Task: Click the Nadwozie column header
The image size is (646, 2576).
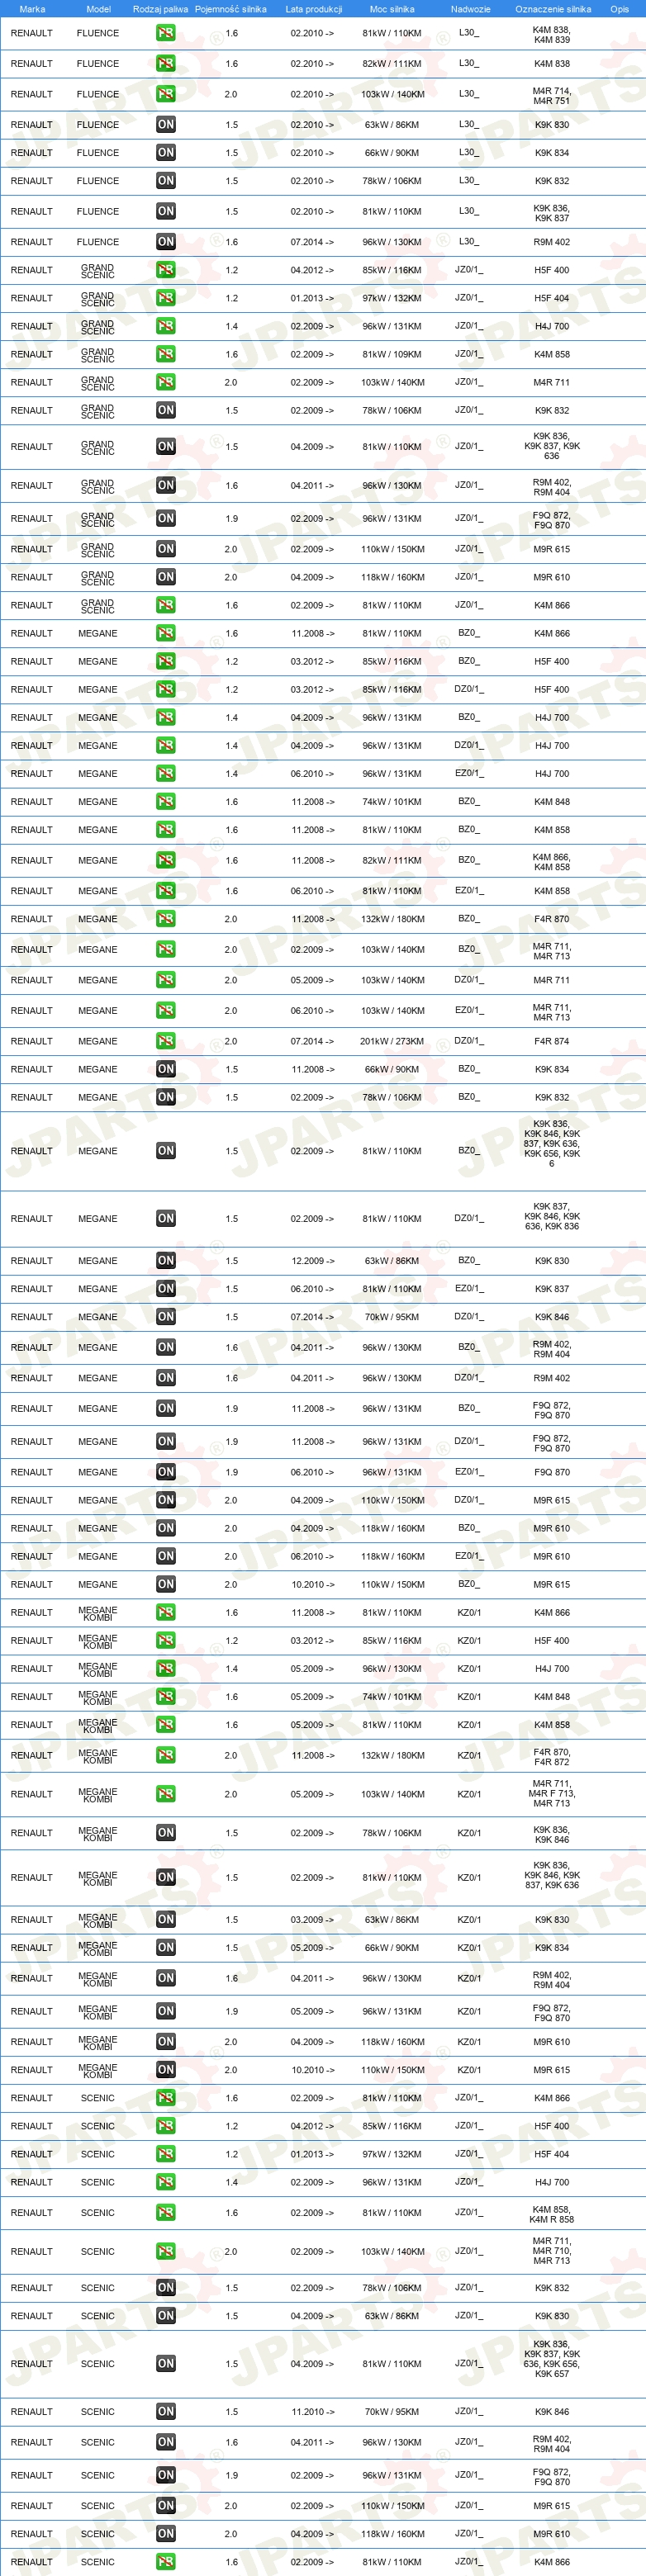Action: point(470,9)
